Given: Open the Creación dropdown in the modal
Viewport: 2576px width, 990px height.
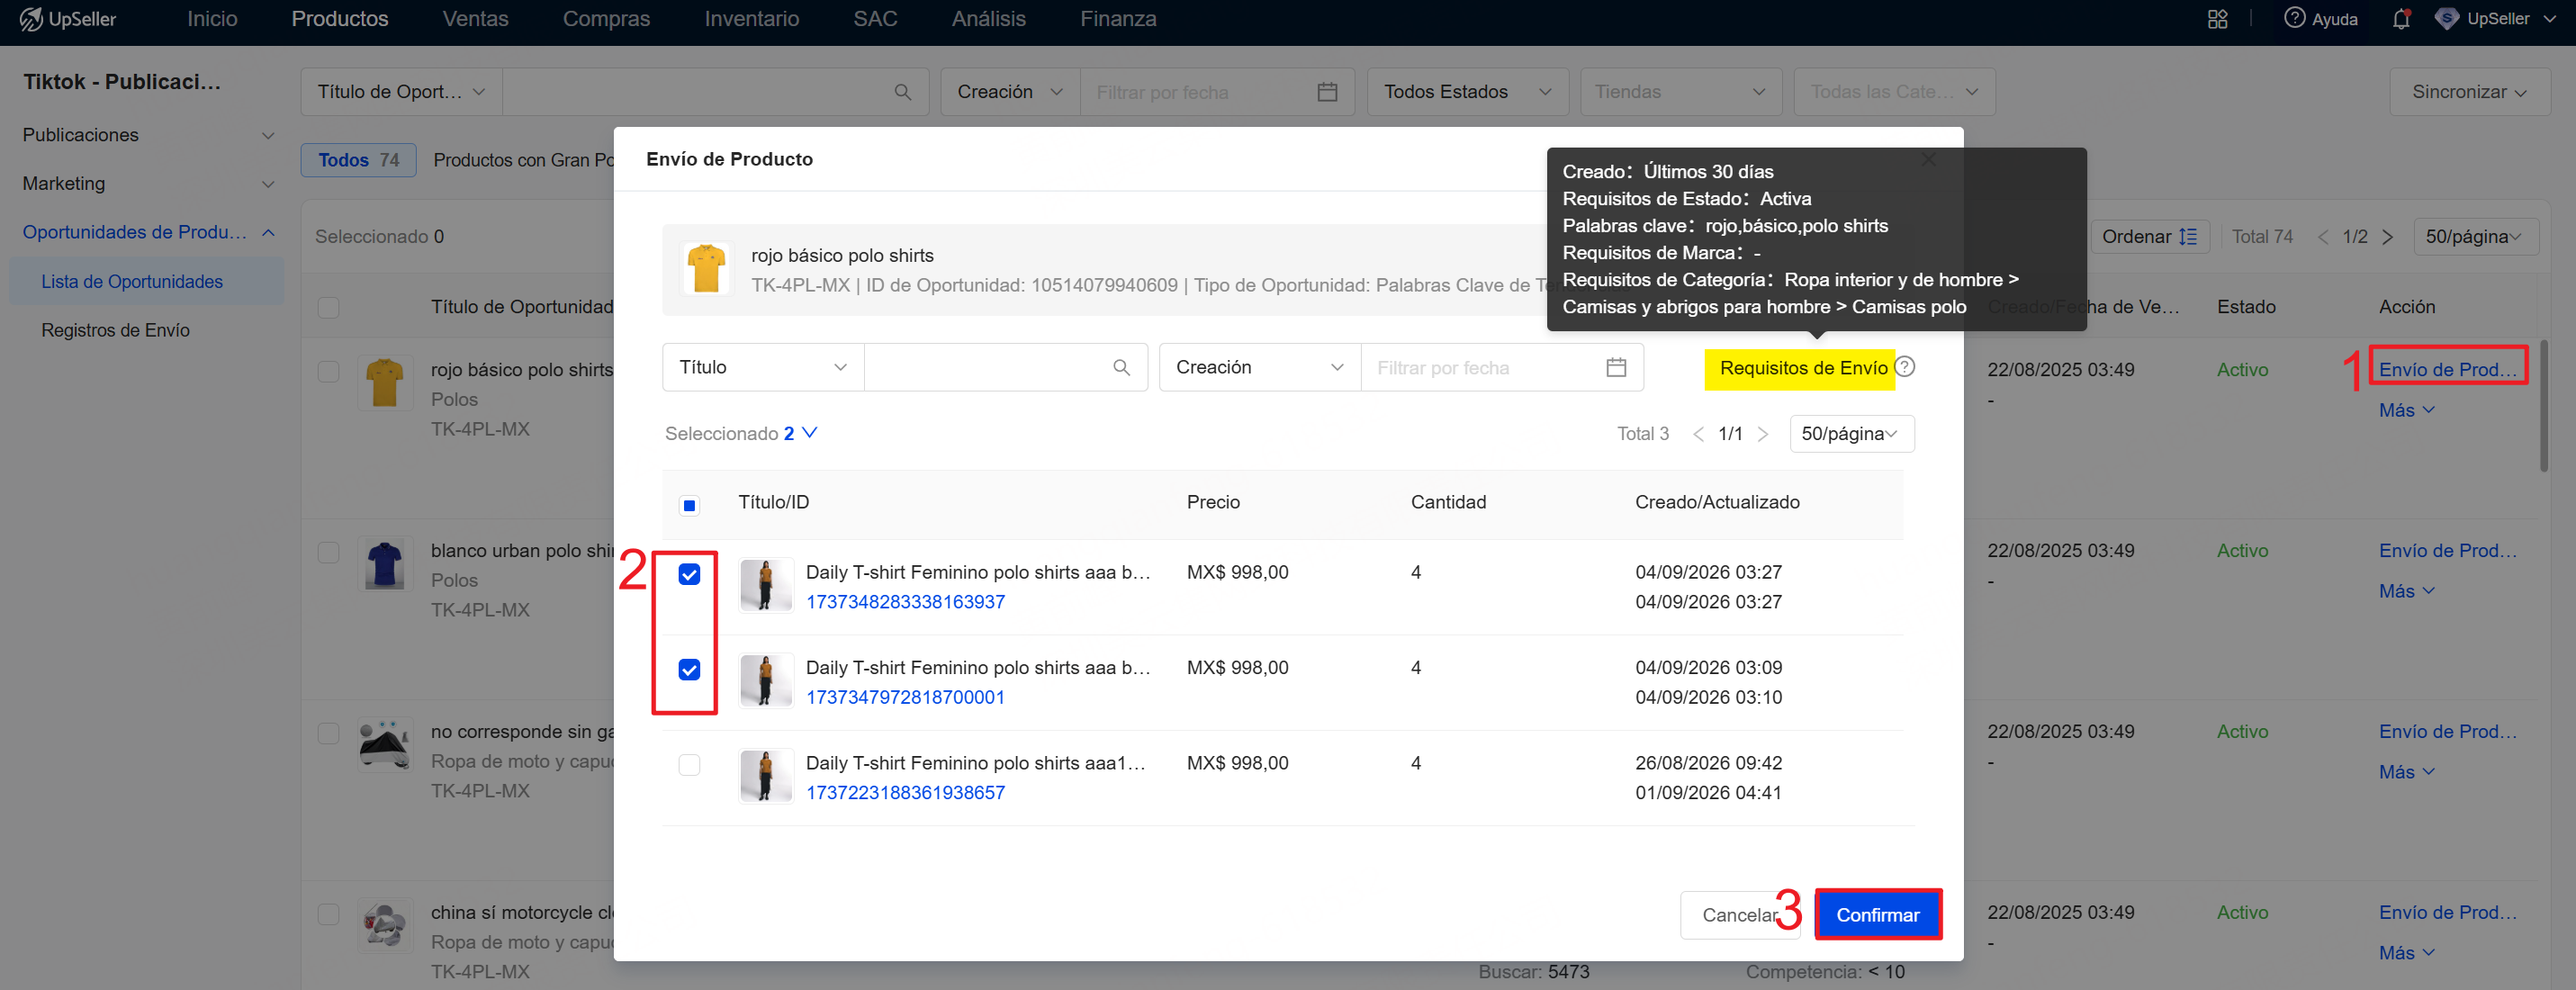Looking at the screenshot, I should [x=1260, y=368].
